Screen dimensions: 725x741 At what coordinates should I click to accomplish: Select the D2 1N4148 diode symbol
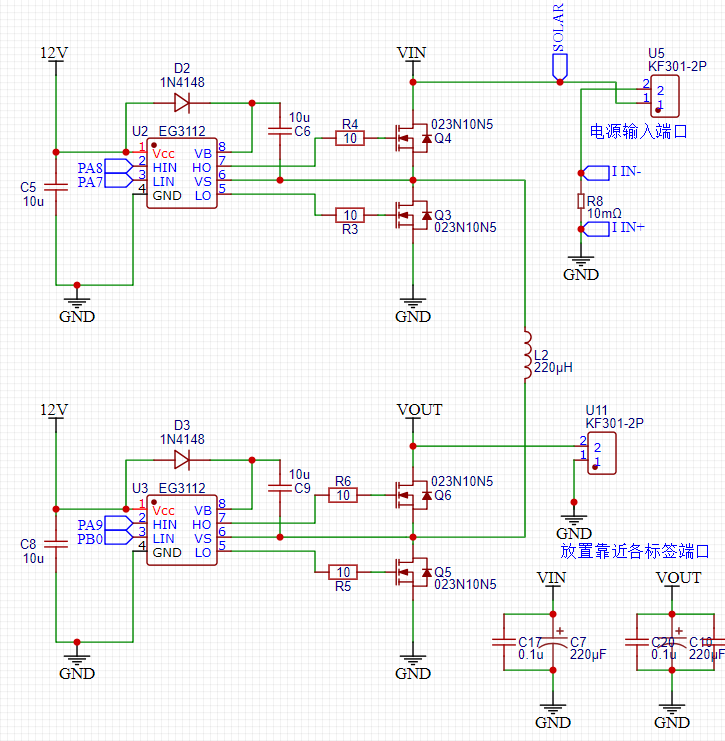(182, 103)
